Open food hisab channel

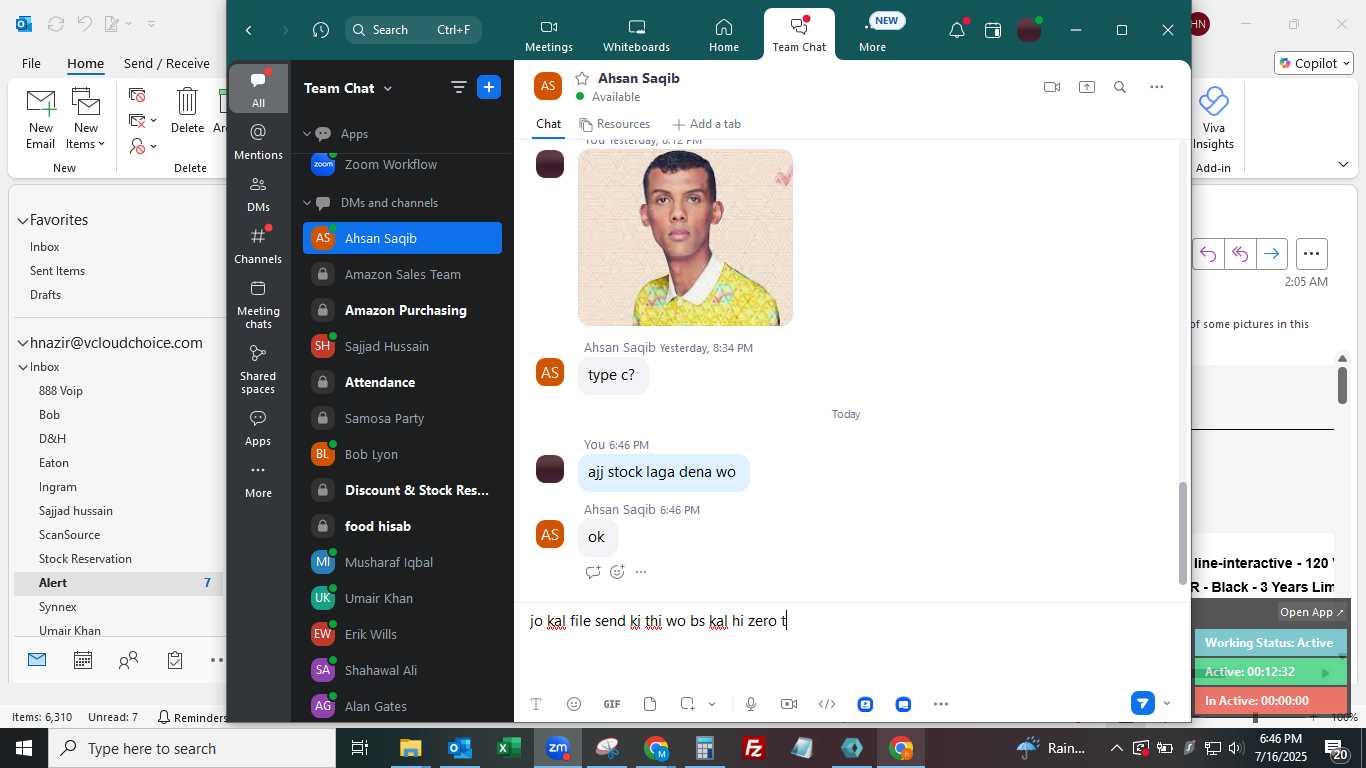tap(402, 526)
